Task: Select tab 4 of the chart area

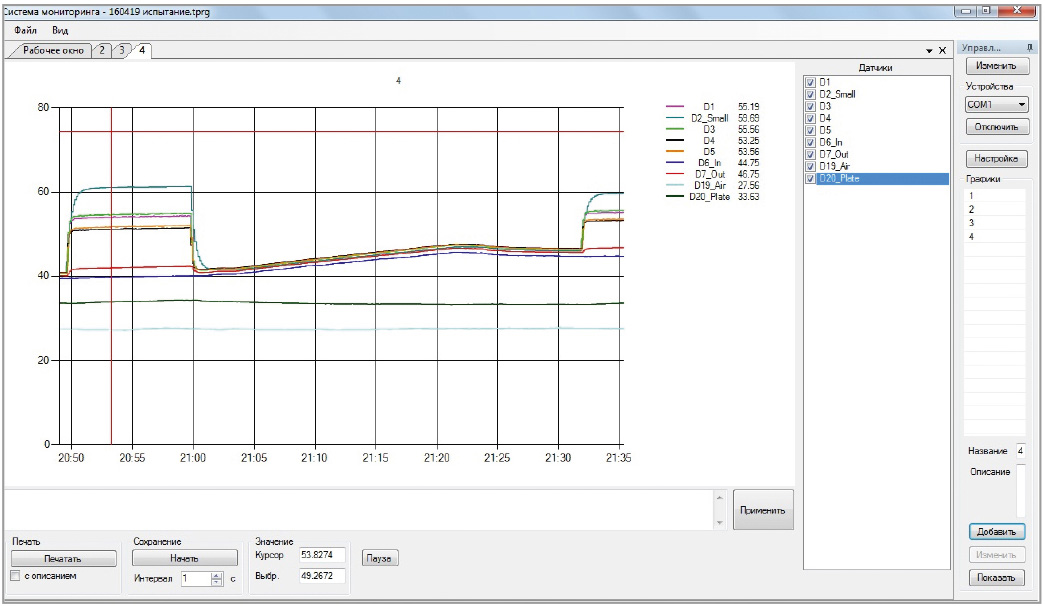Action: coord(142,50)
